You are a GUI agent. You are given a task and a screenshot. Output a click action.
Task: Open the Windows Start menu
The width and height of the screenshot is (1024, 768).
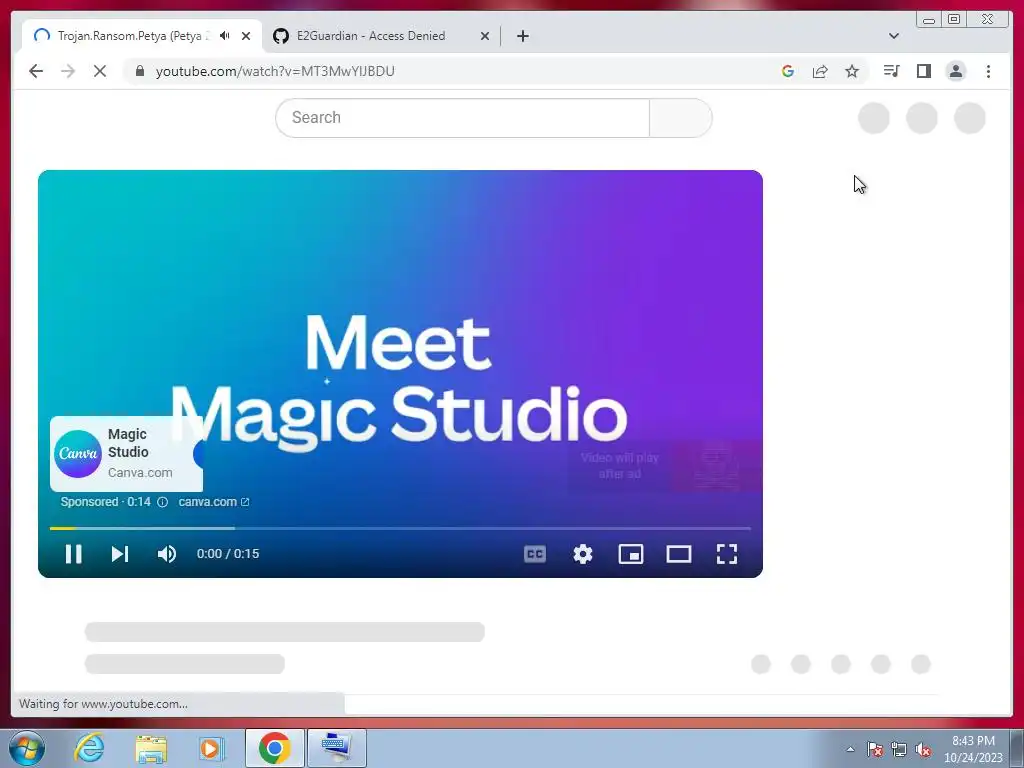pos(26,748)
